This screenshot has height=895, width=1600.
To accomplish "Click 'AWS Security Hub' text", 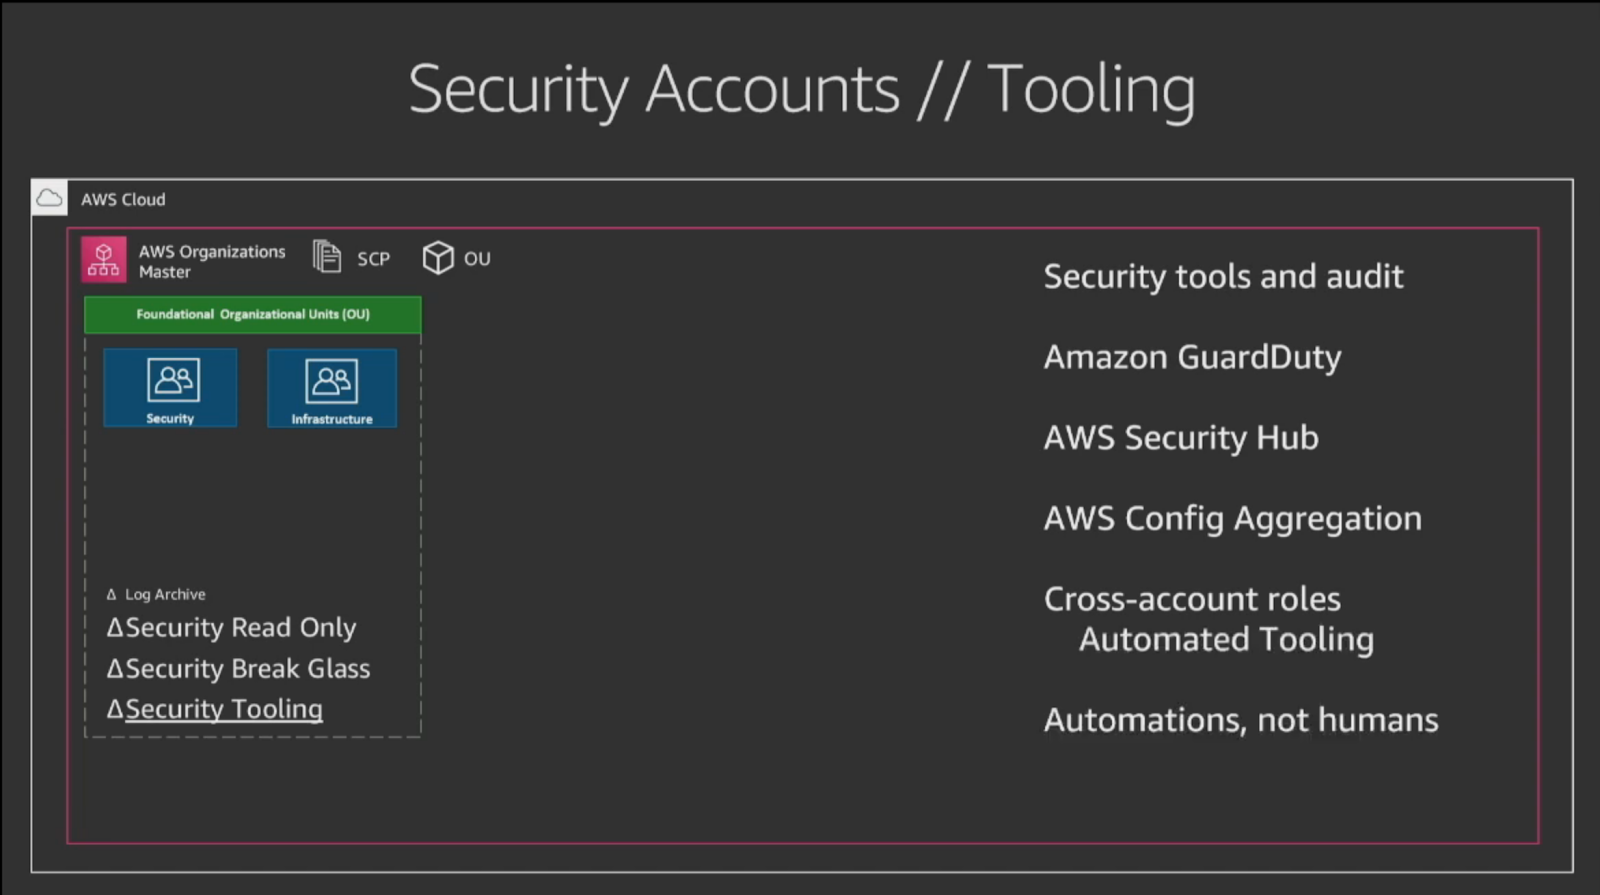I will (x=1181, y=438).
